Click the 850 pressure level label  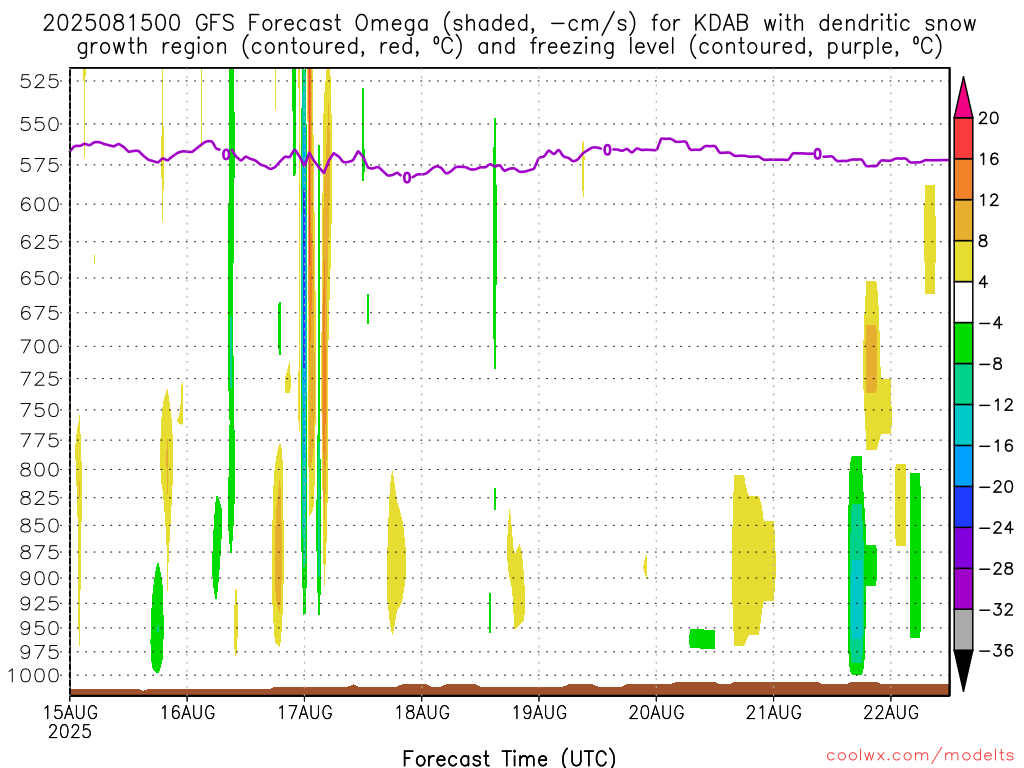pyautogui.click(x=40, y=526)
